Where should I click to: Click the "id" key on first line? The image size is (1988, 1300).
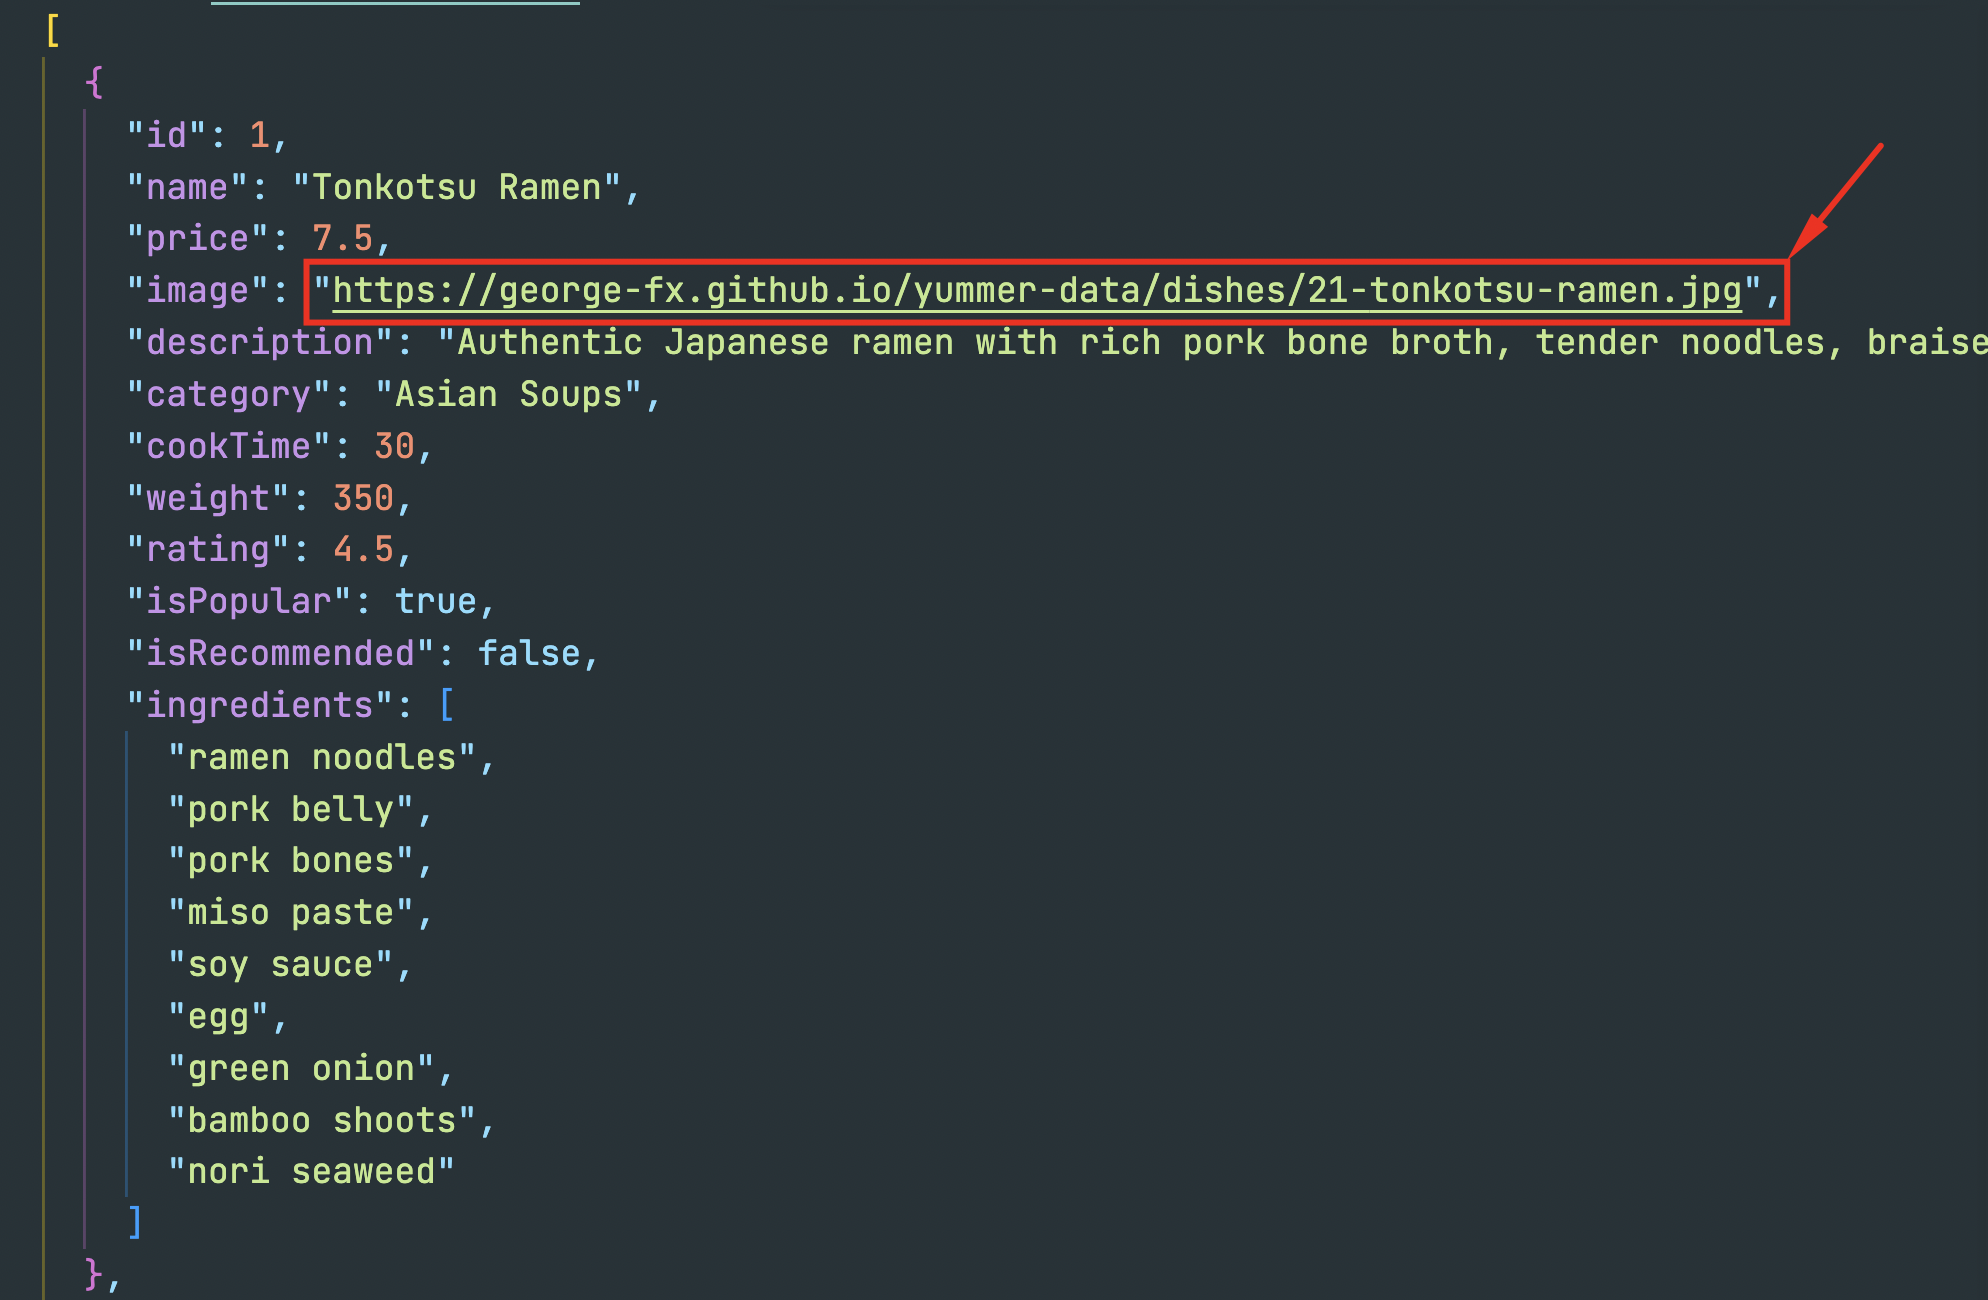coord(166,135)
